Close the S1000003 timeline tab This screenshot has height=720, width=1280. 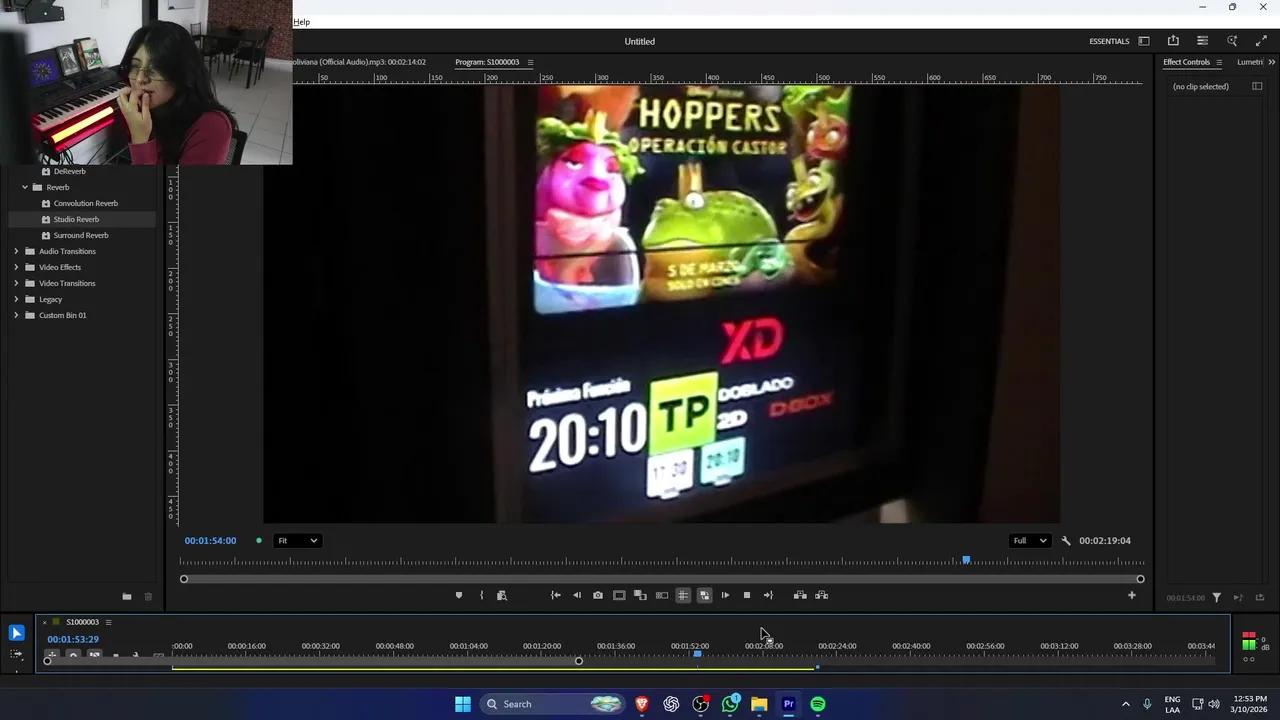pyautogui.click(x=45, y=622)
